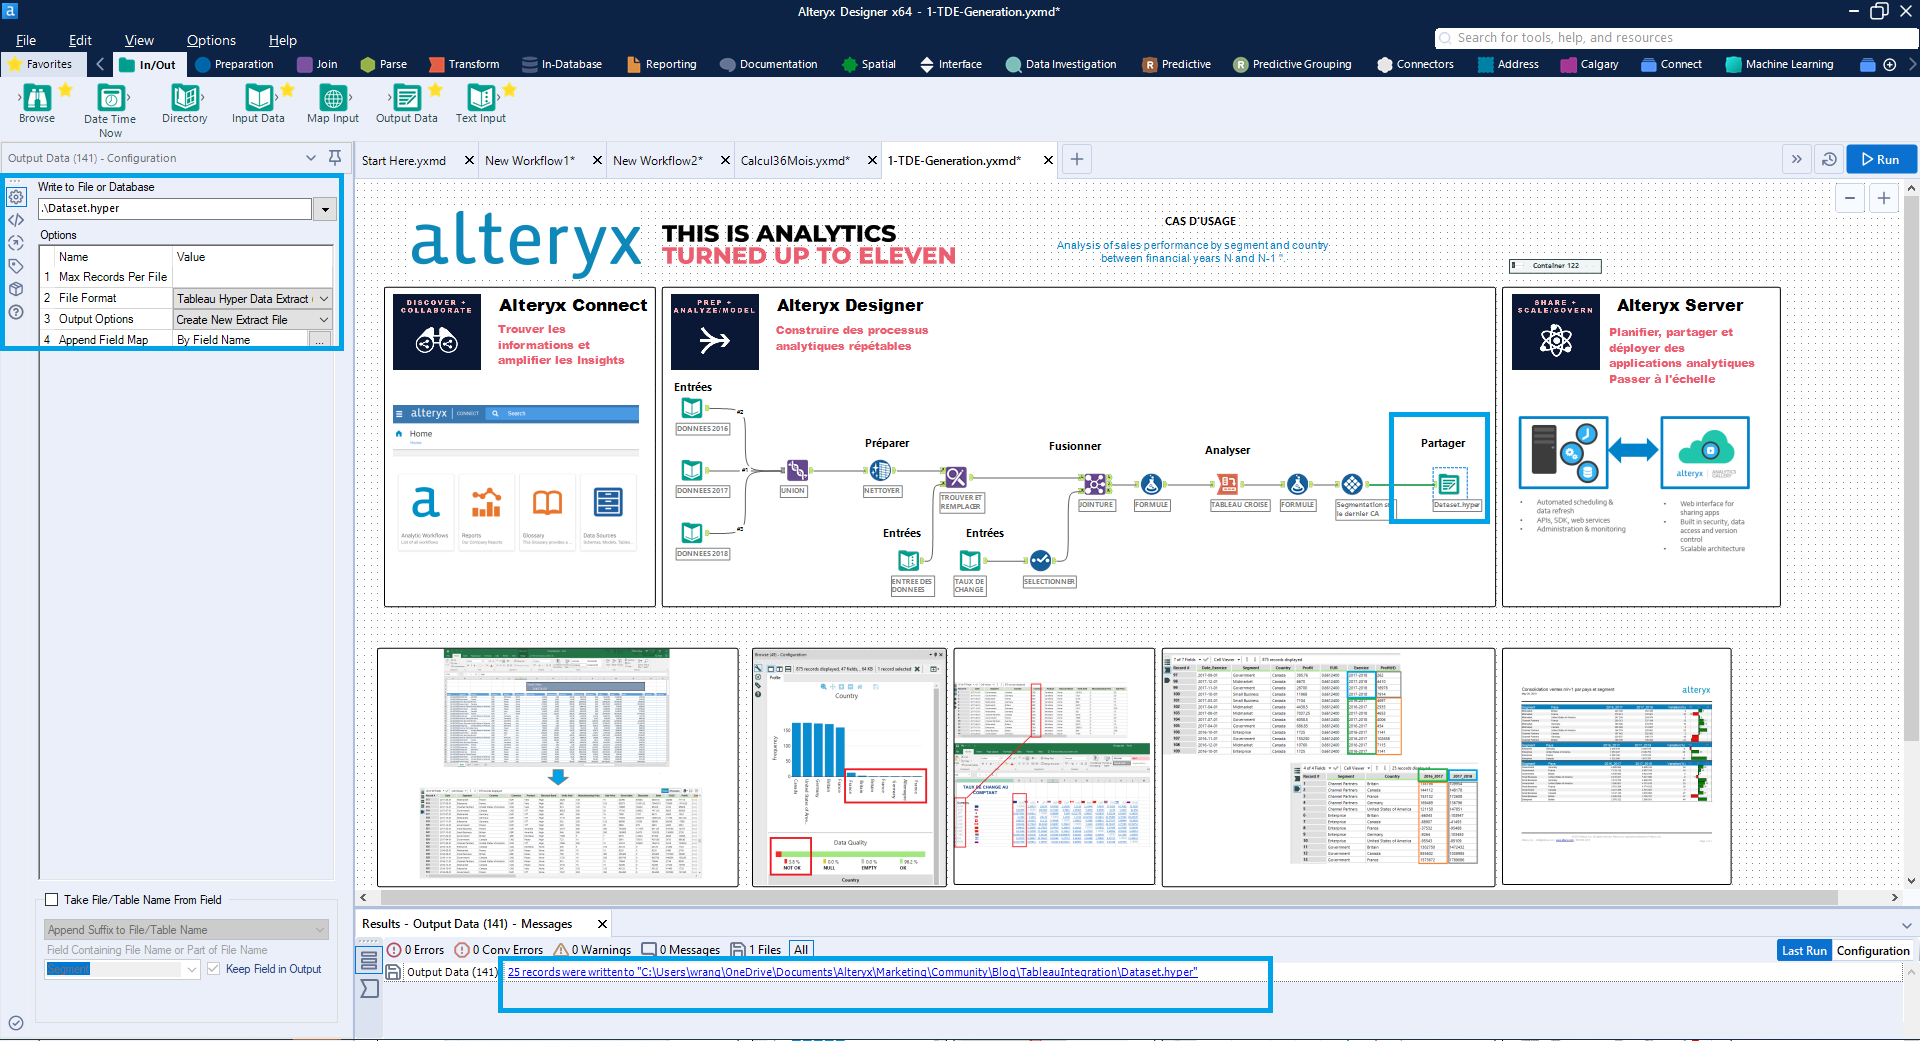Open the Annotation tag icon in configuration sidebar
Viewport: 1920px width, 1041px height.
coord(16,266)
